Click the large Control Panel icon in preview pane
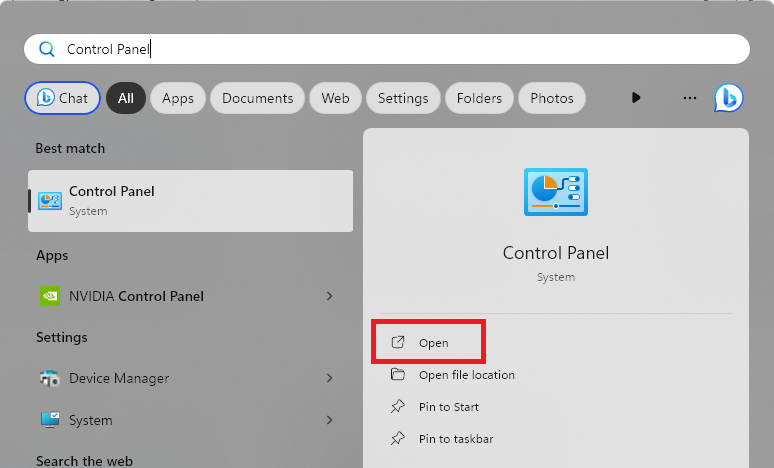Image resolution: width=774 pixels, height=468 pixels. click(x=555, y=192)
